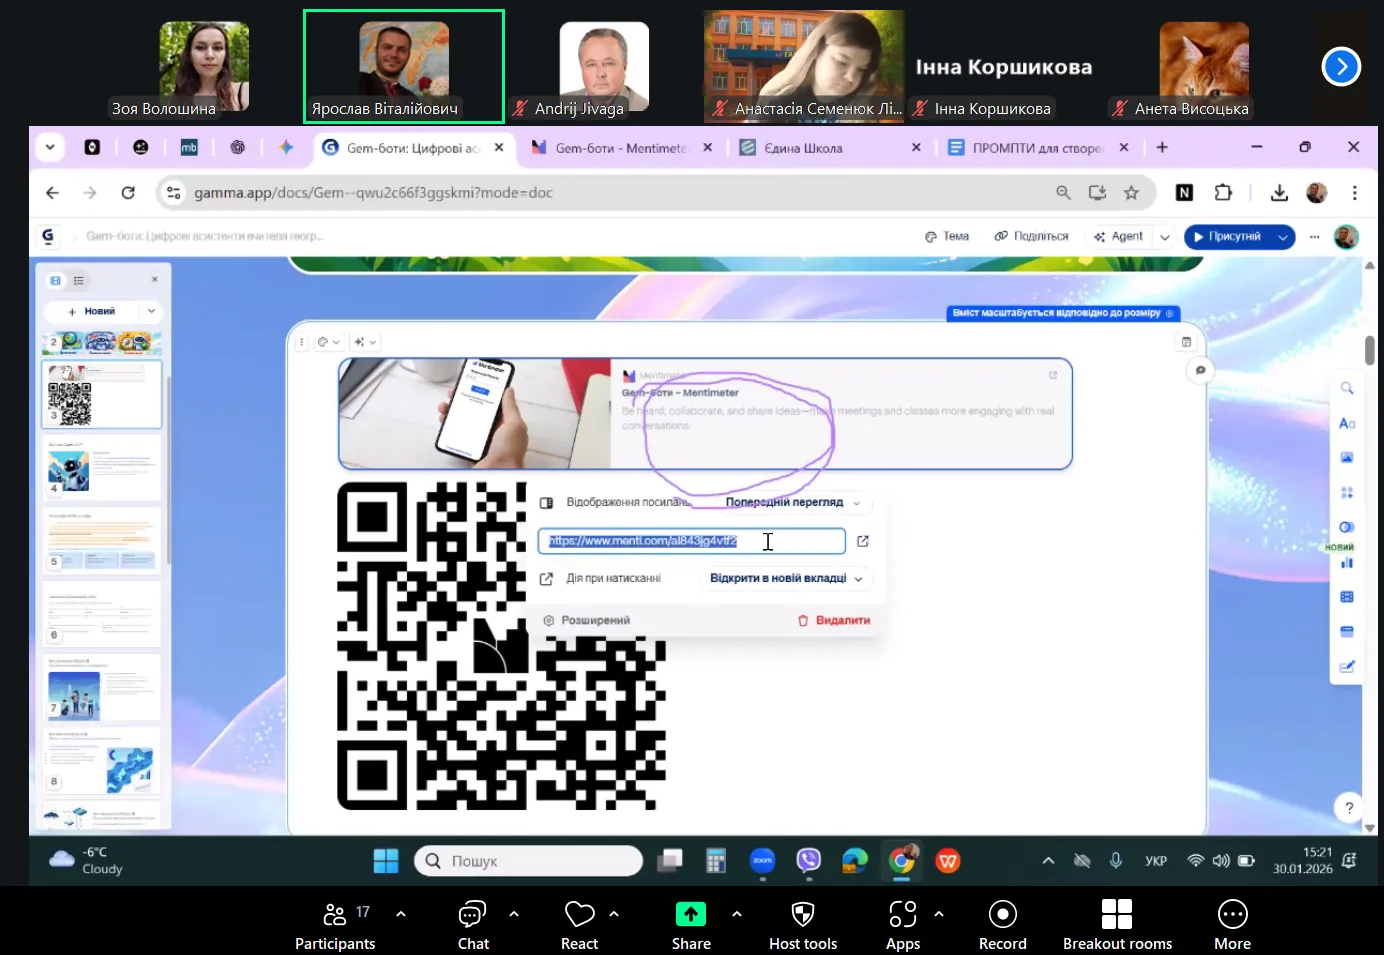
Task: Click the Notion extension icon in Chrome
Action: (1184, 193)
